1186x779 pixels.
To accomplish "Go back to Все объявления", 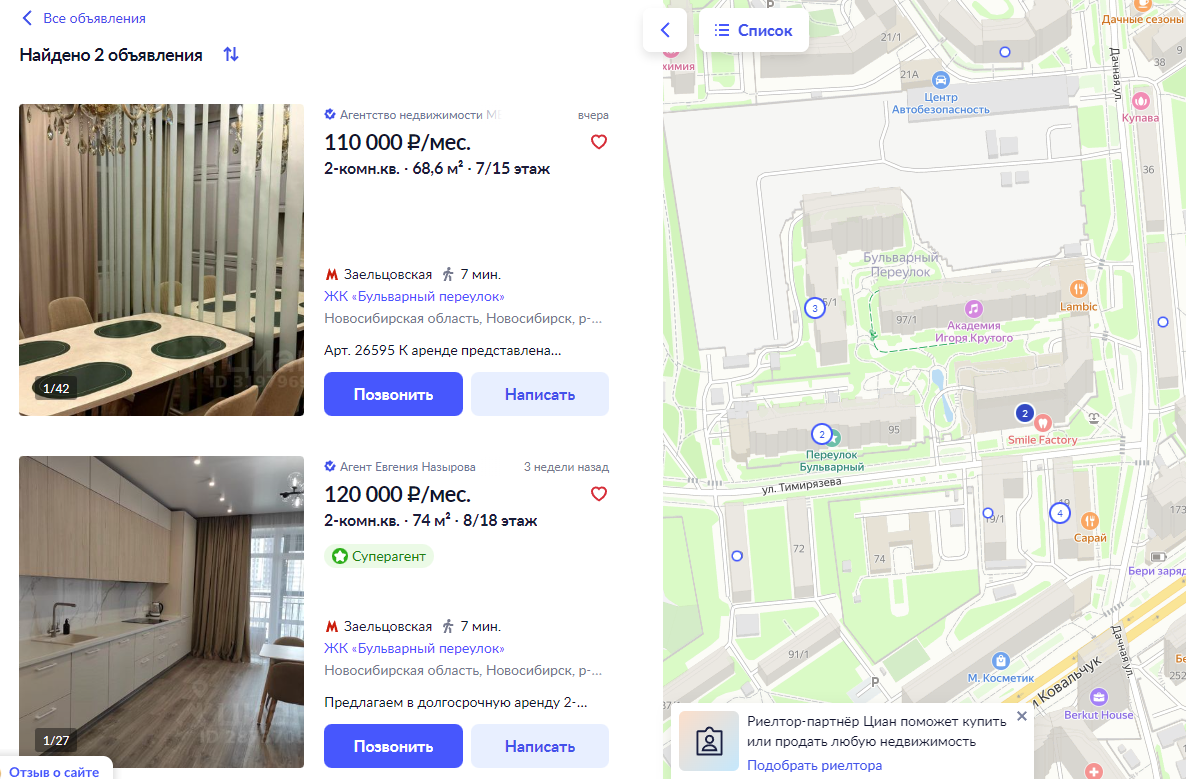I will click(84, 18).
